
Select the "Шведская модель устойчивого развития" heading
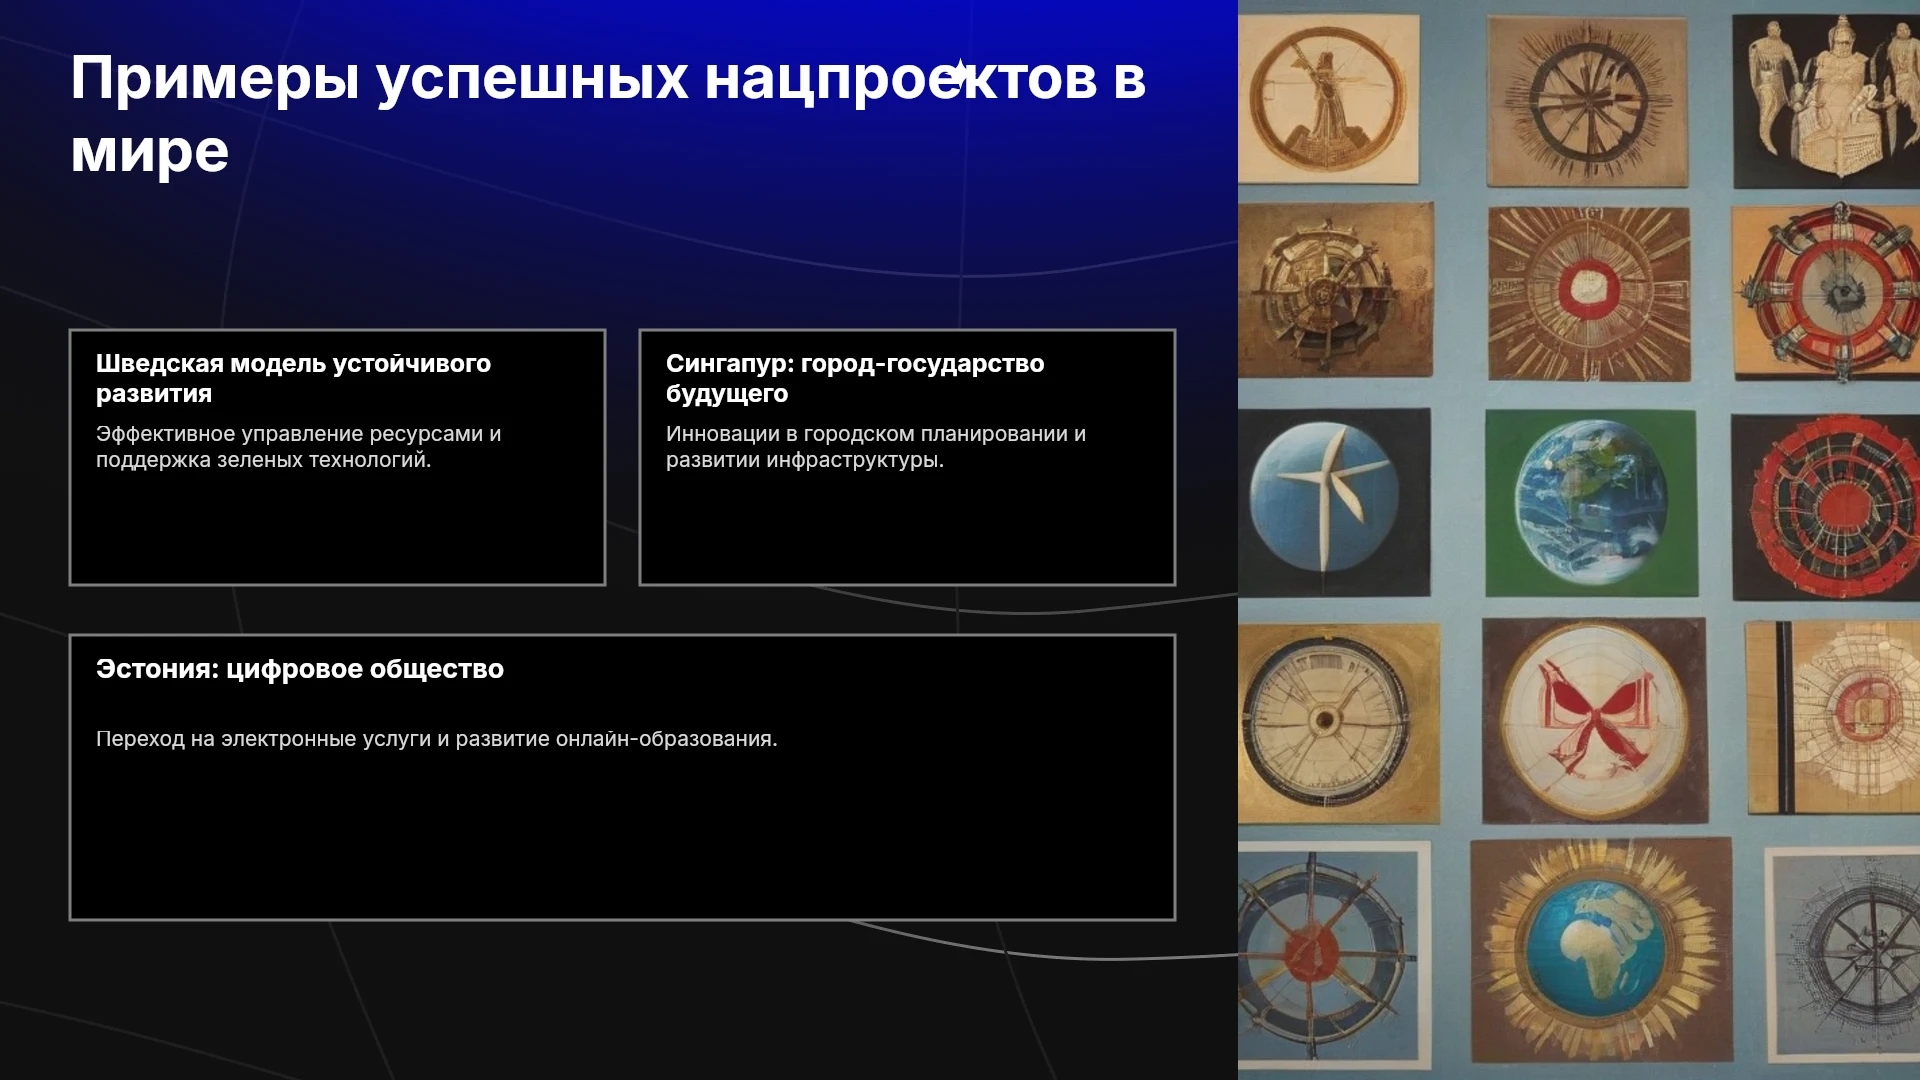293,378
